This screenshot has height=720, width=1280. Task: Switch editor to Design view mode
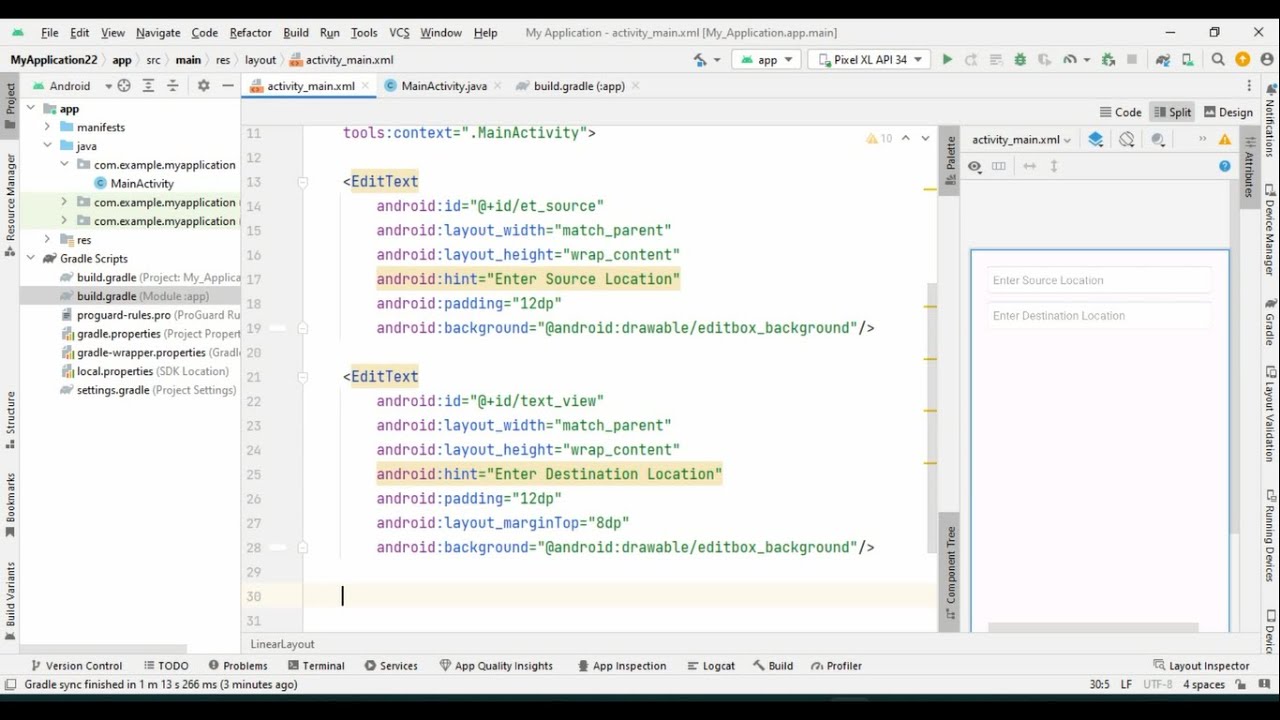[1228, 112]
